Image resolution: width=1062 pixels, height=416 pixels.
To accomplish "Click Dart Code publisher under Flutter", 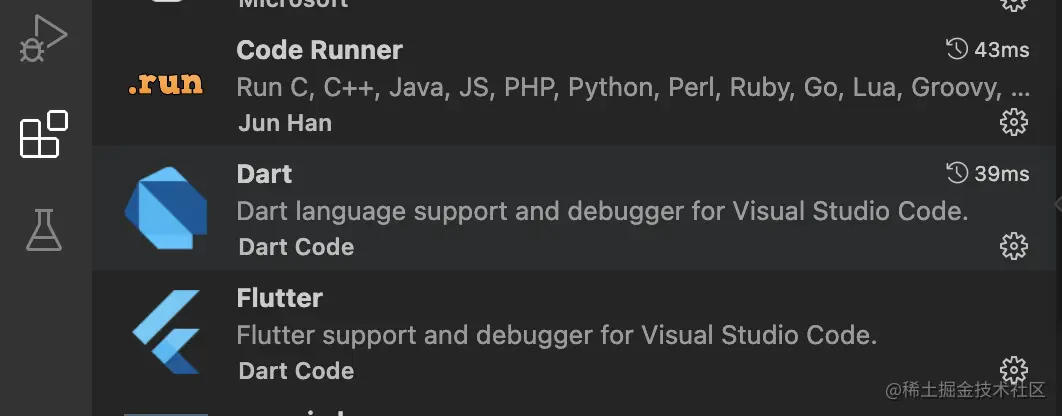I will pos(296,371).
